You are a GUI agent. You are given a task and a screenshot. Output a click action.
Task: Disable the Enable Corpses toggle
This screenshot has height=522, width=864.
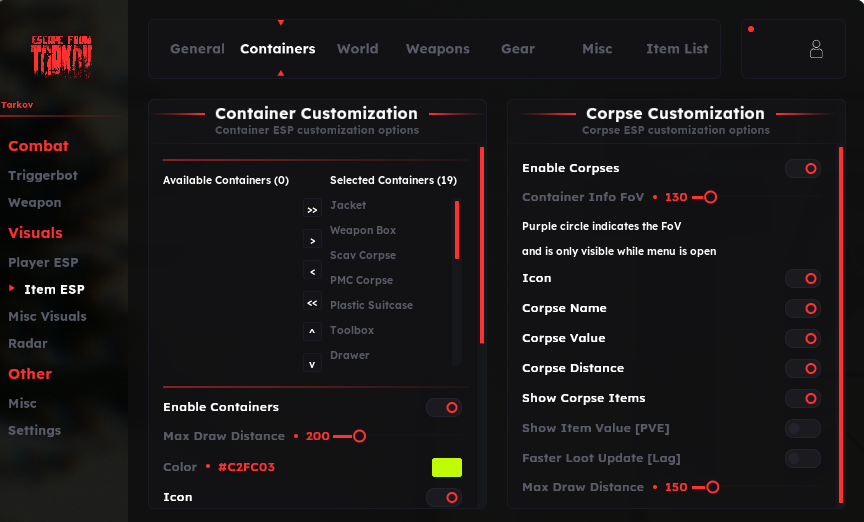point(802,169)
